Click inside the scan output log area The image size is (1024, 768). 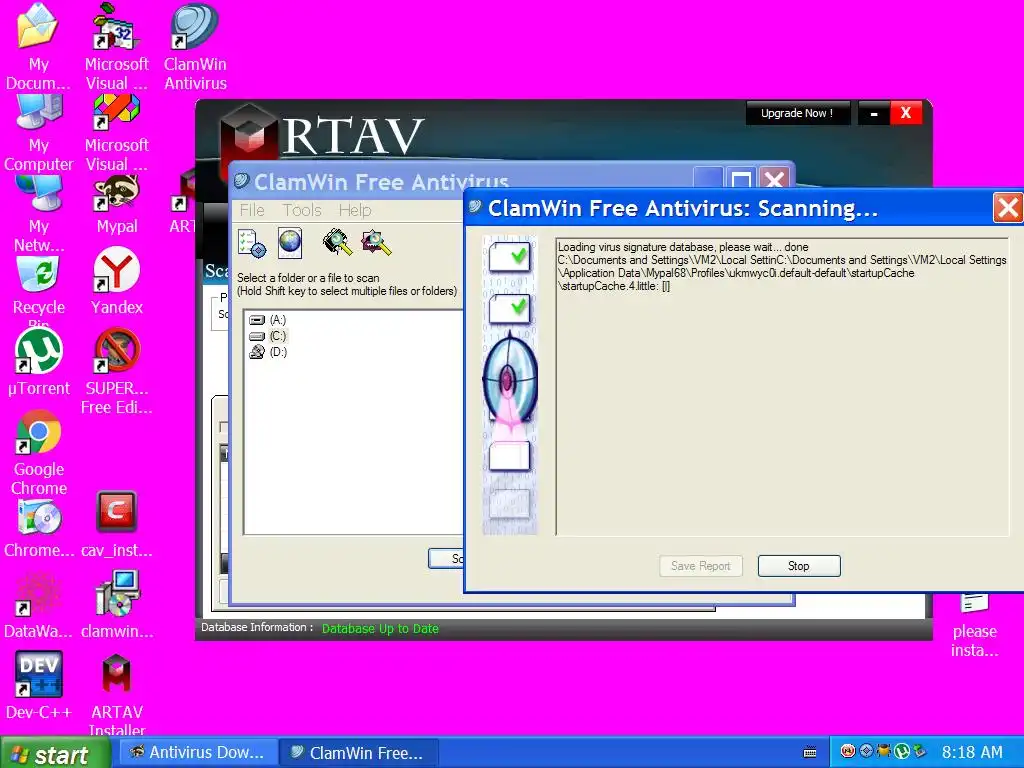[782, 387]
